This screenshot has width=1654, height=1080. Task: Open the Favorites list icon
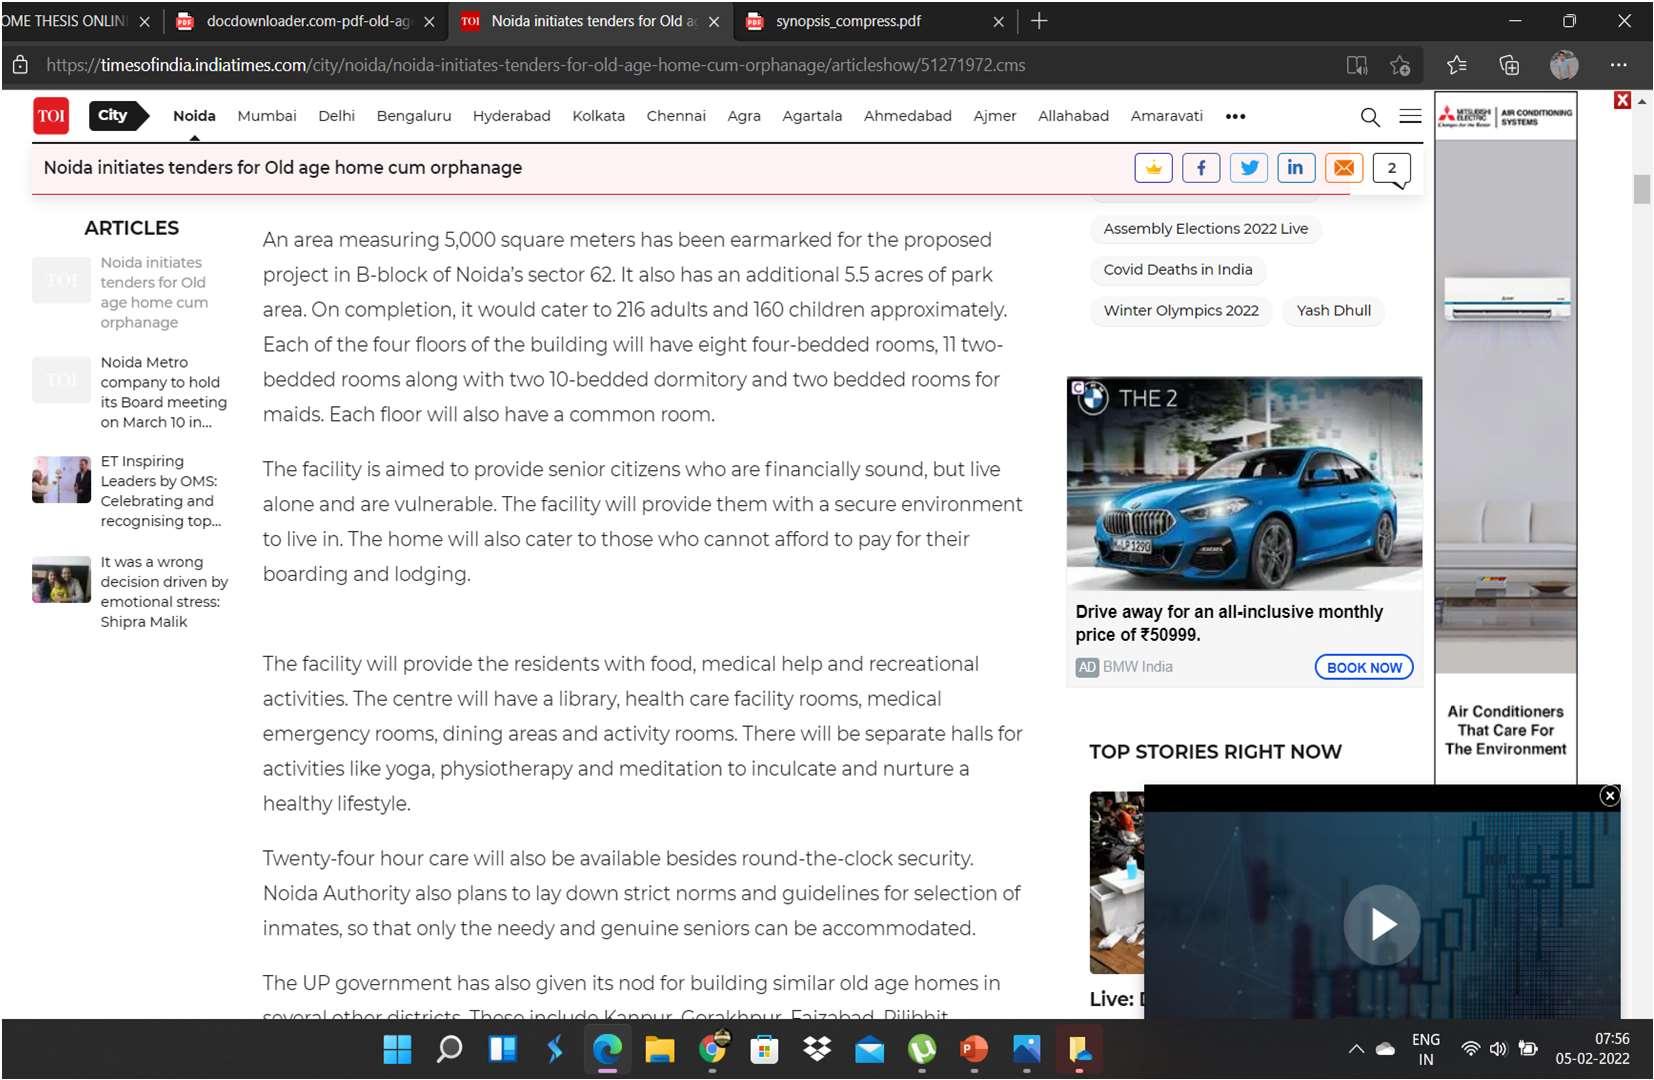point(1457,66)
